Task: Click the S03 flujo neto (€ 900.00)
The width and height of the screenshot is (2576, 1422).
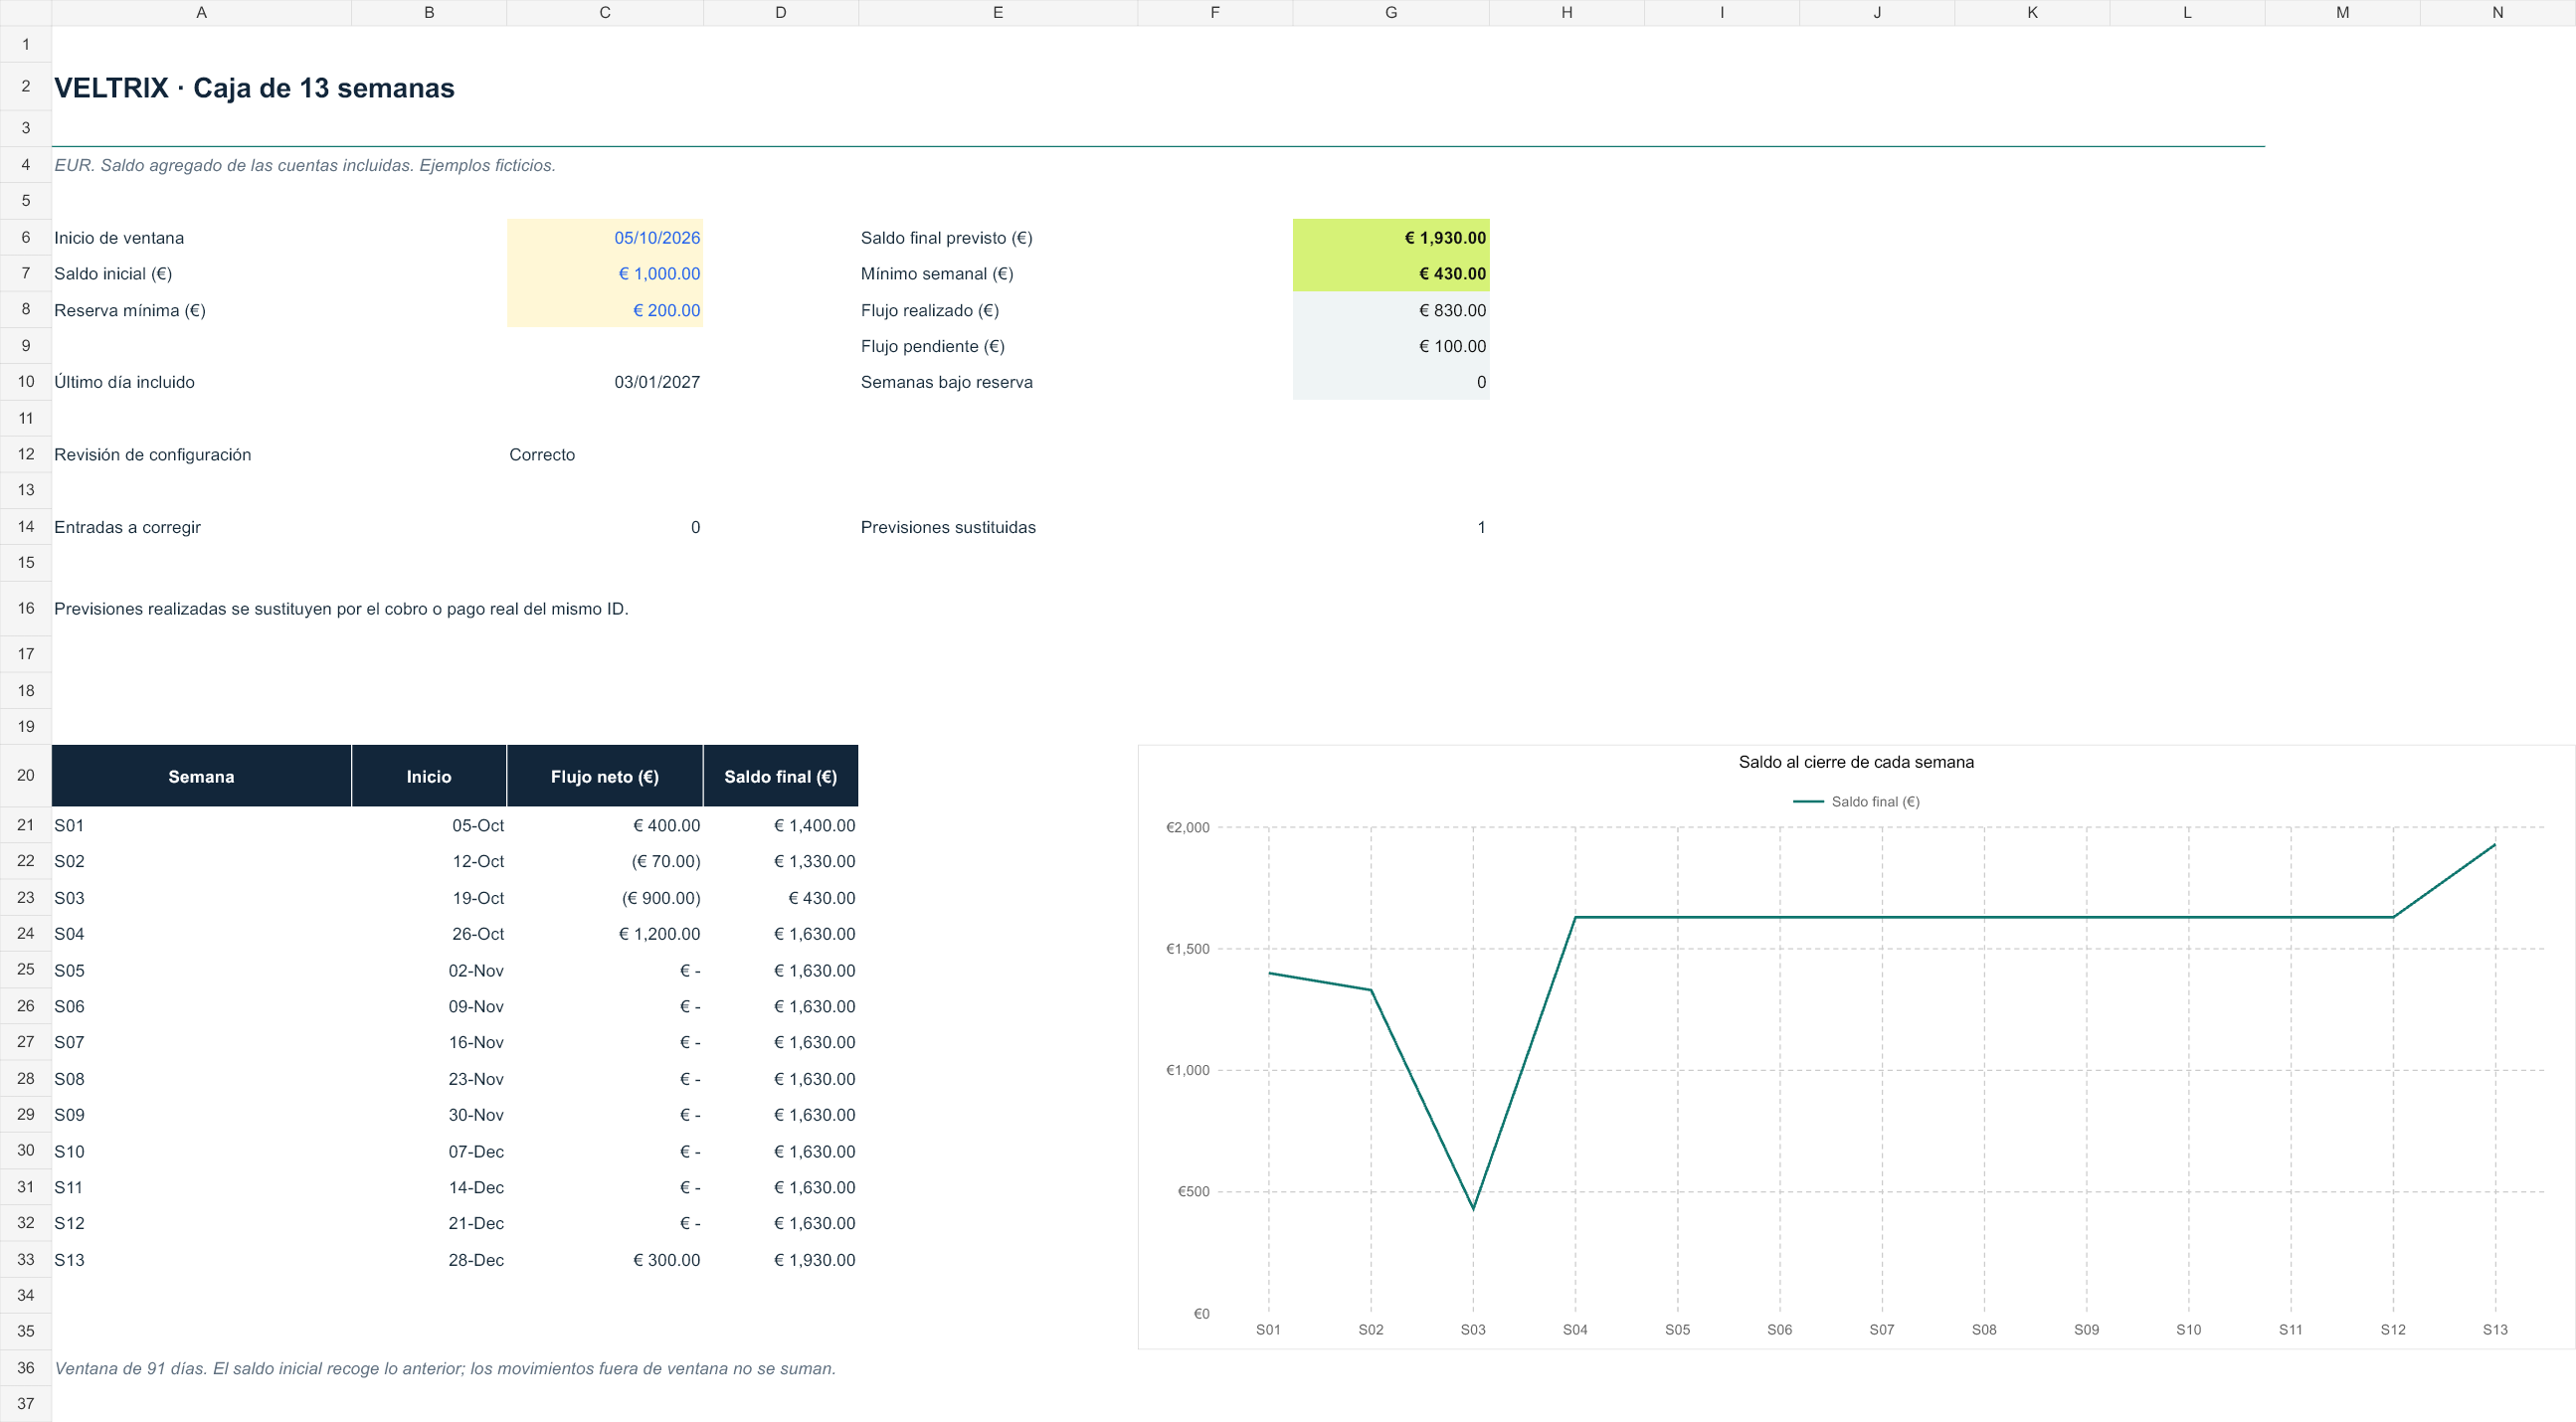Action: (605, 898)
